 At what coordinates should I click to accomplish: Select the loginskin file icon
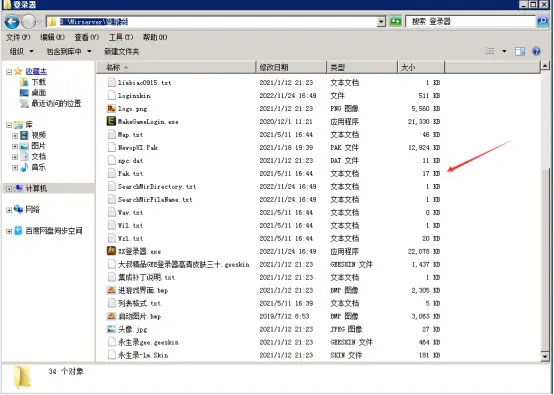pos(112,95)
